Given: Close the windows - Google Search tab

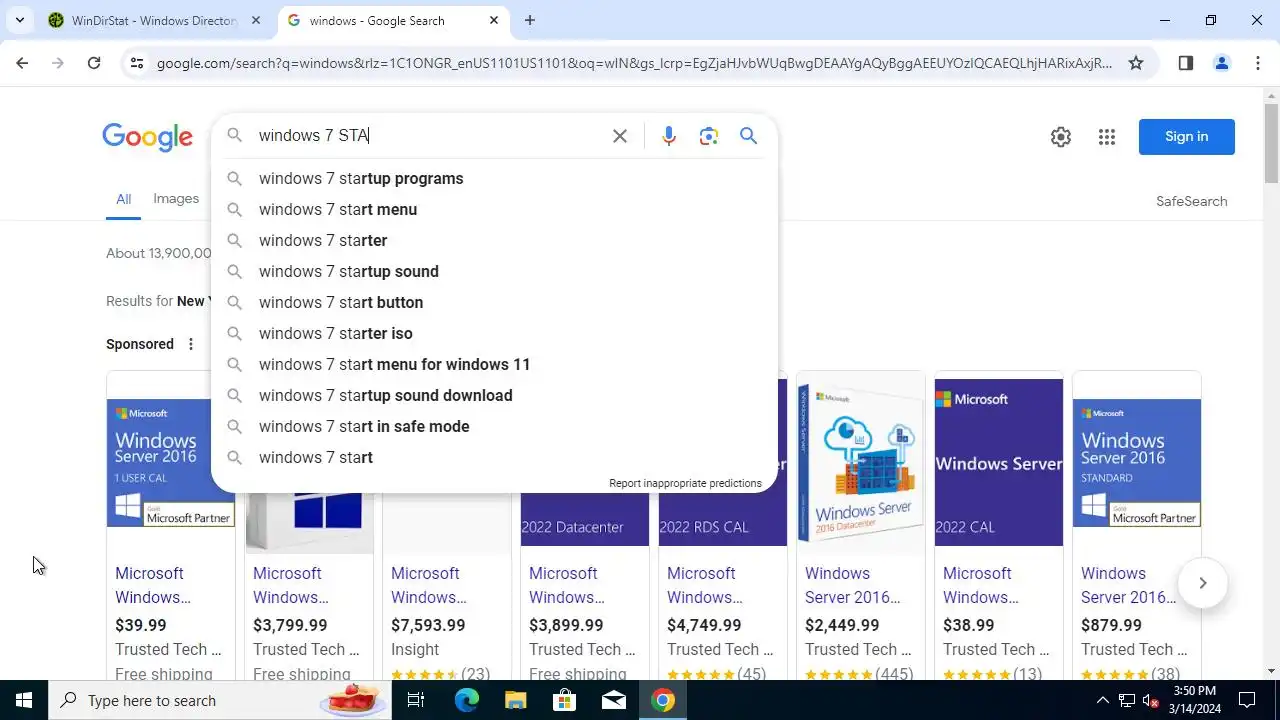Looking at the screenshot, I should (494, 20).
